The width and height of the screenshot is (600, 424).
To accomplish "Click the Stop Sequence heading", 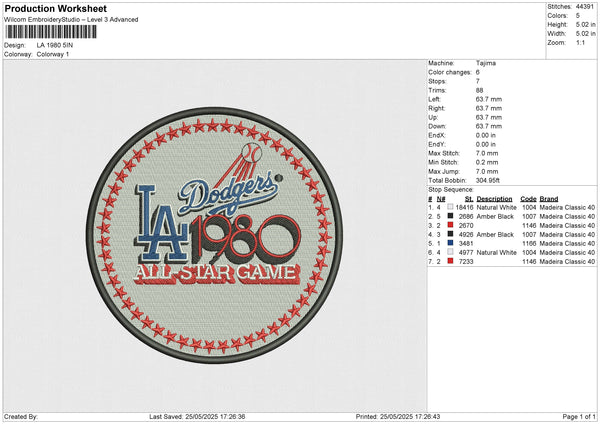I will coord(450,187).
